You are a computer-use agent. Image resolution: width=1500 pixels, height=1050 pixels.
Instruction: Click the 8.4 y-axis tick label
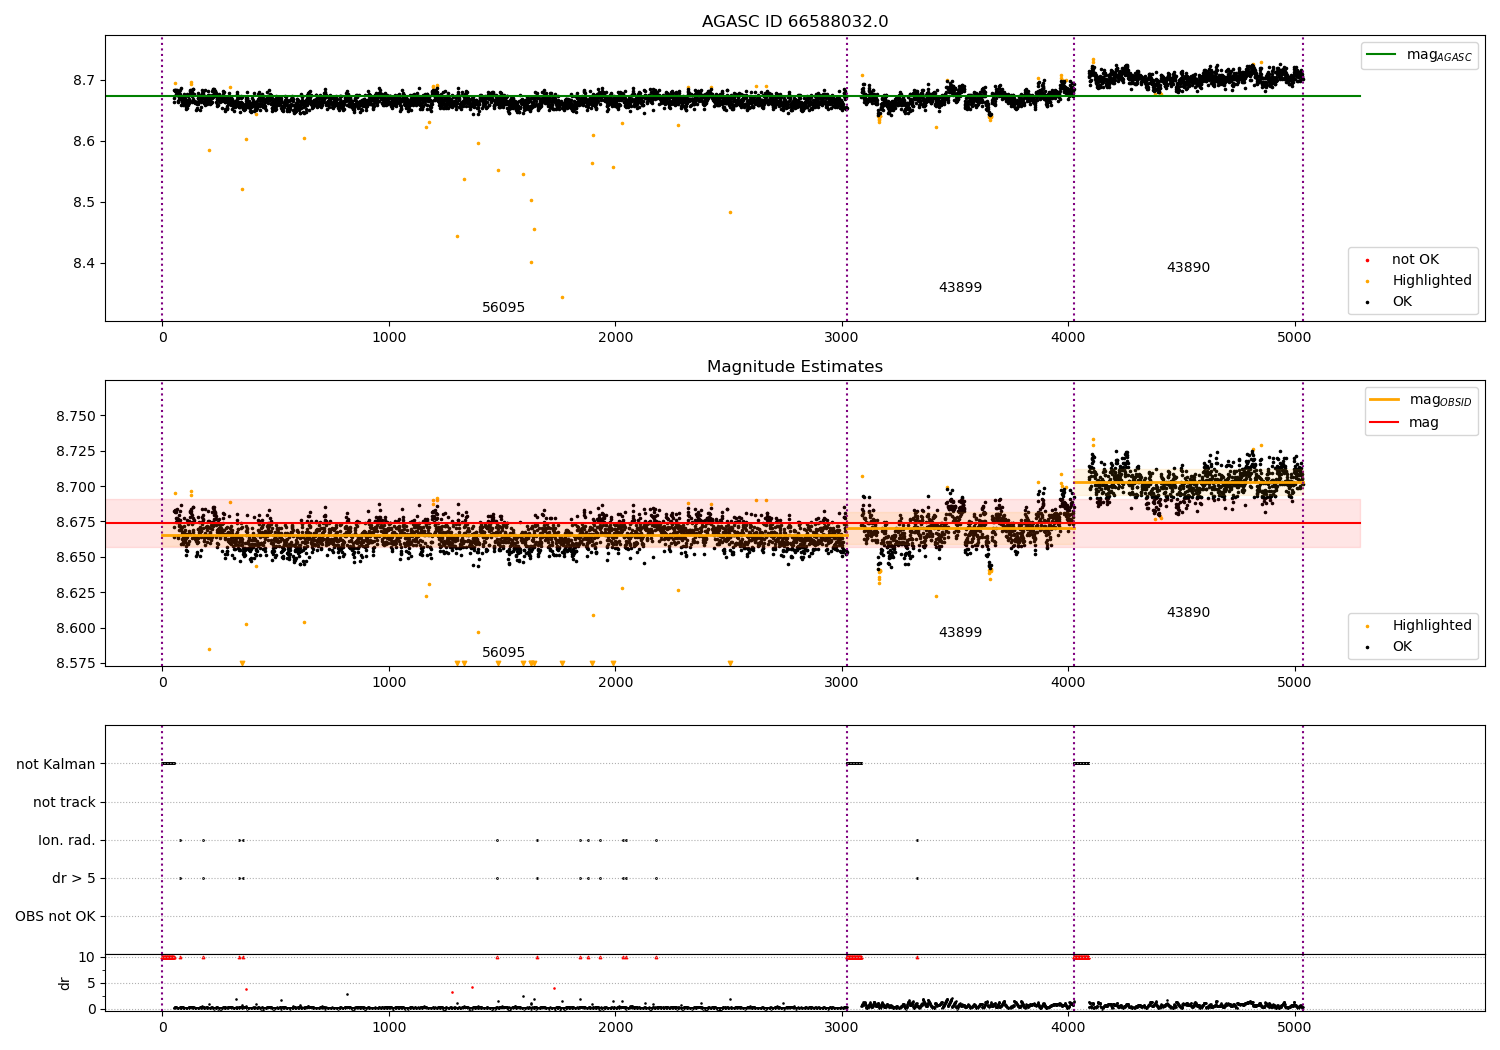point(86,264)
